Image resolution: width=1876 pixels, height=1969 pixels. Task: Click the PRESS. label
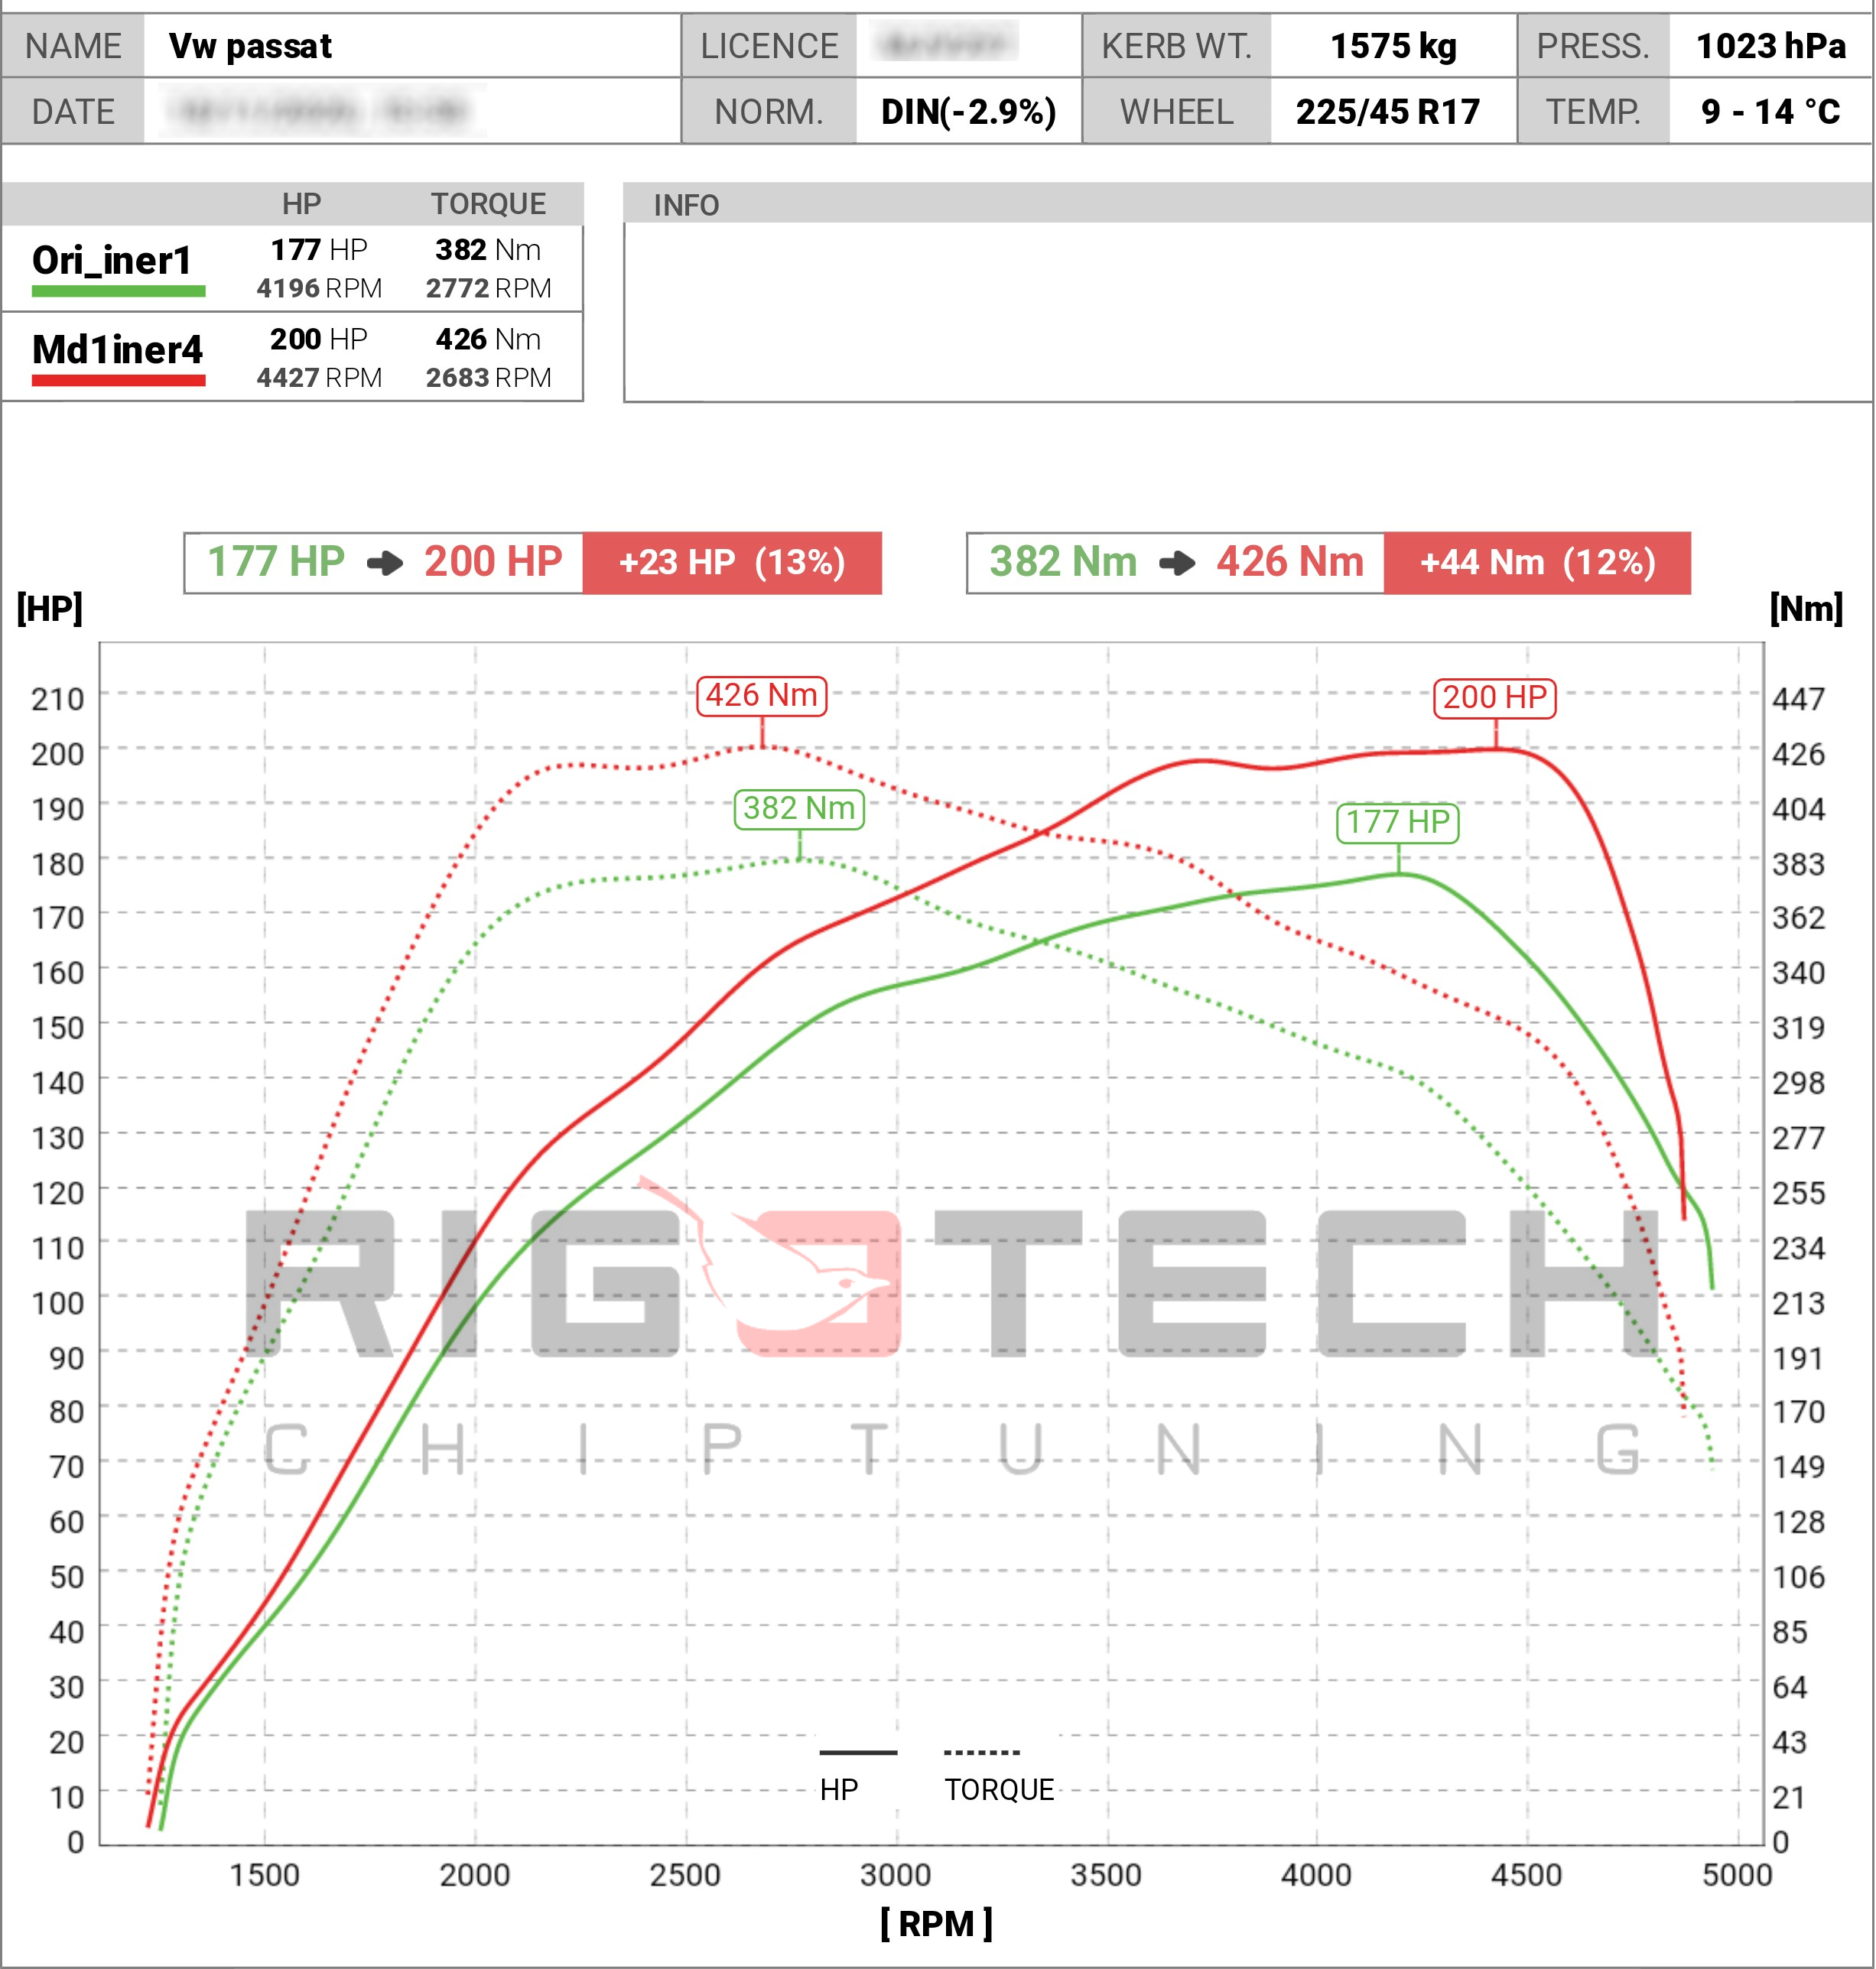[1593, 46]
